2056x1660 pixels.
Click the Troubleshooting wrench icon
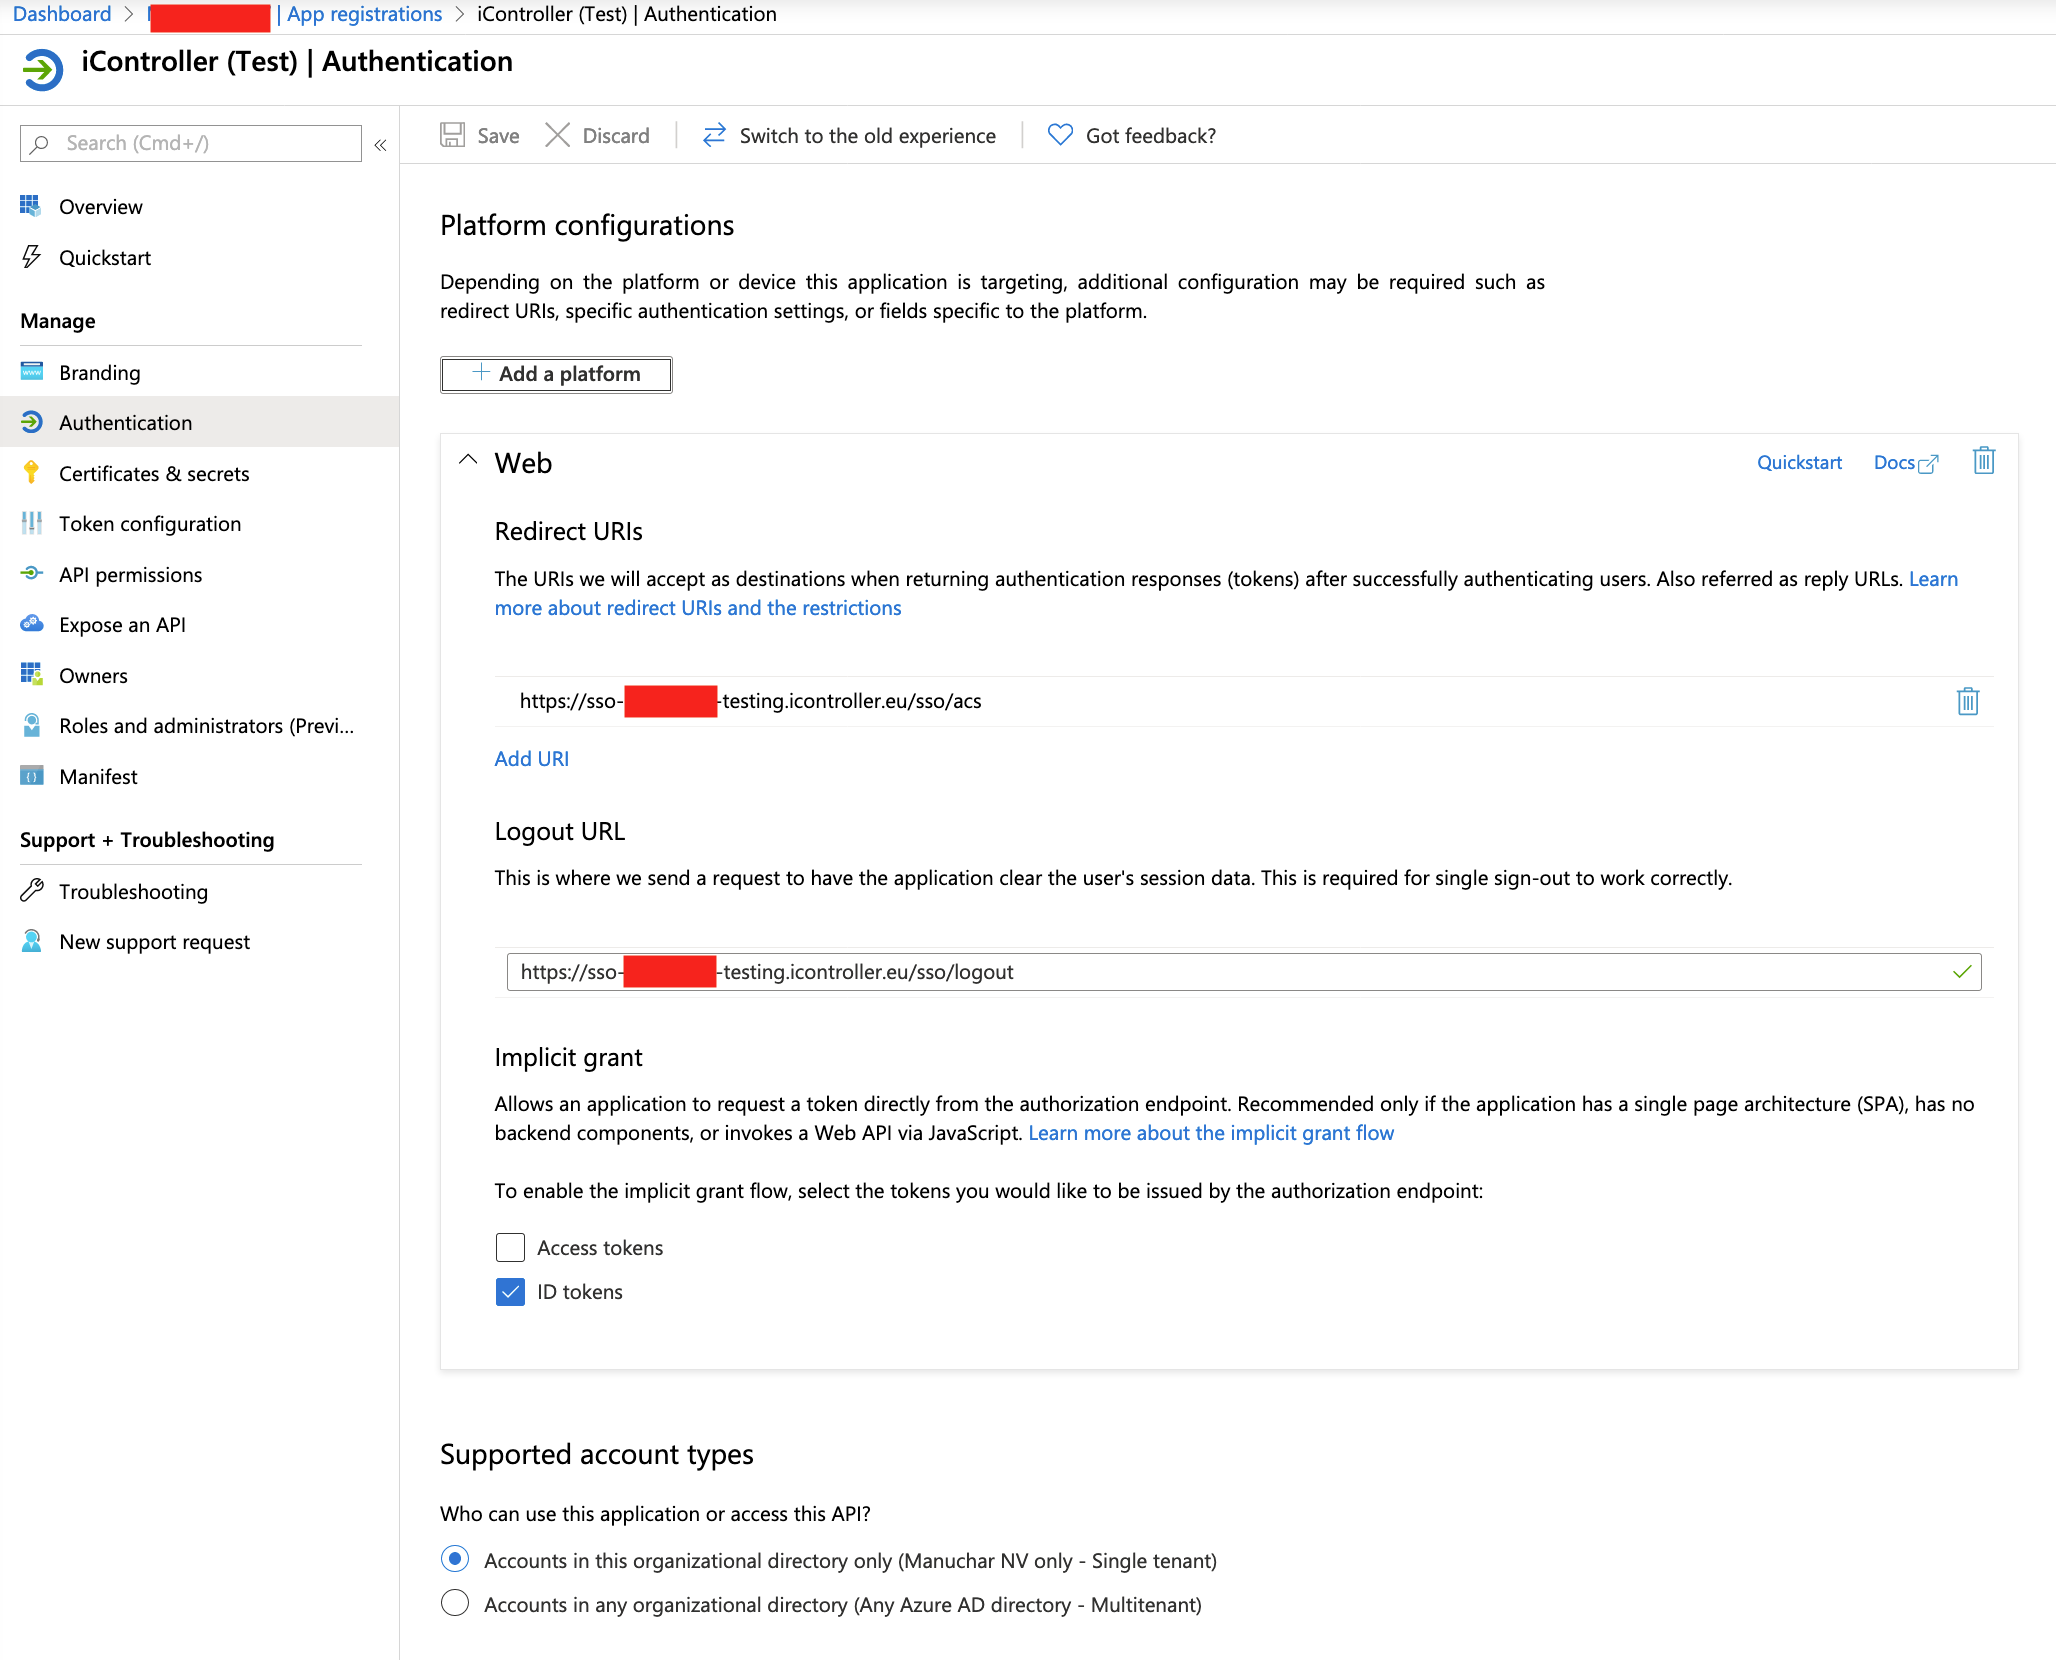point(31,891)
